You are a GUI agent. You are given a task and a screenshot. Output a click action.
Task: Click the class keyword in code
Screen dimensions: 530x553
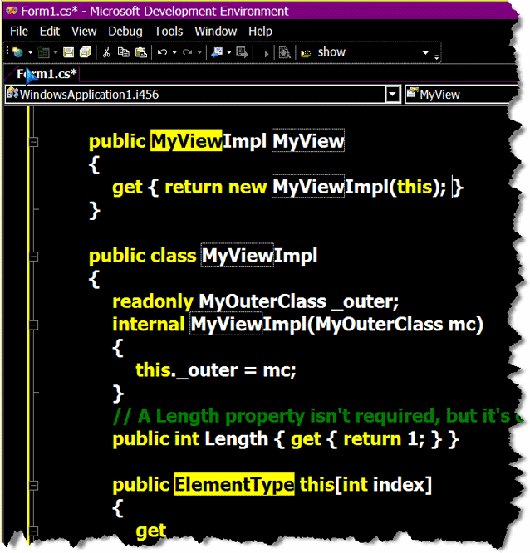tap(173, 256)
